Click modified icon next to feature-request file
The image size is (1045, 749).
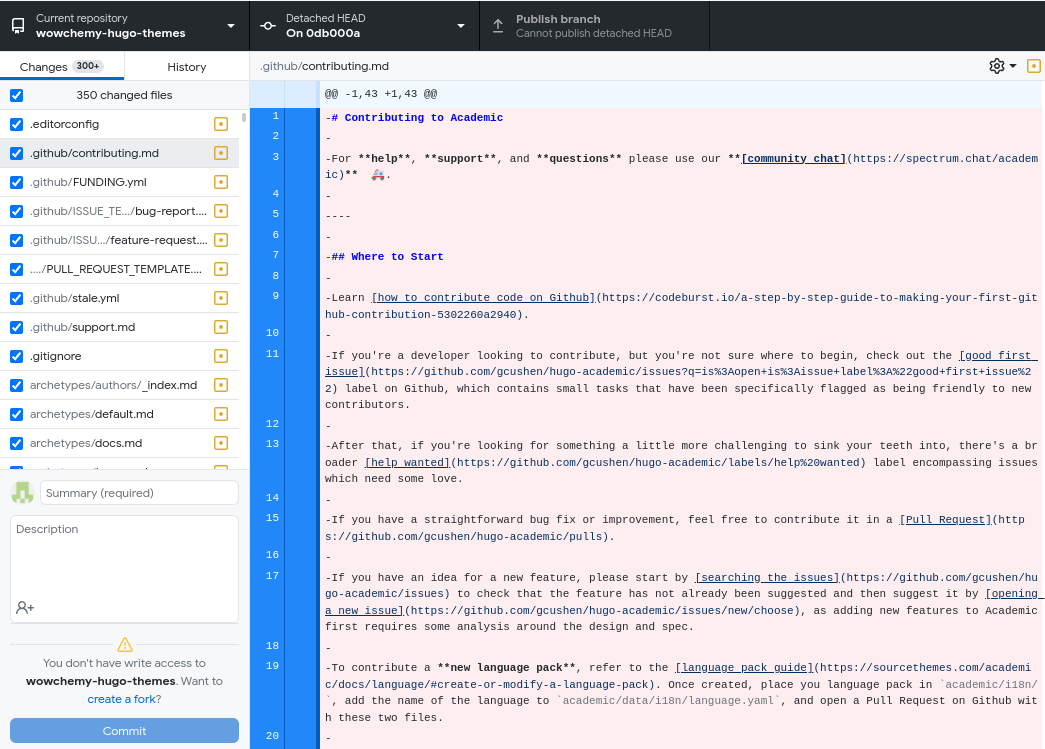click(221, 240)
